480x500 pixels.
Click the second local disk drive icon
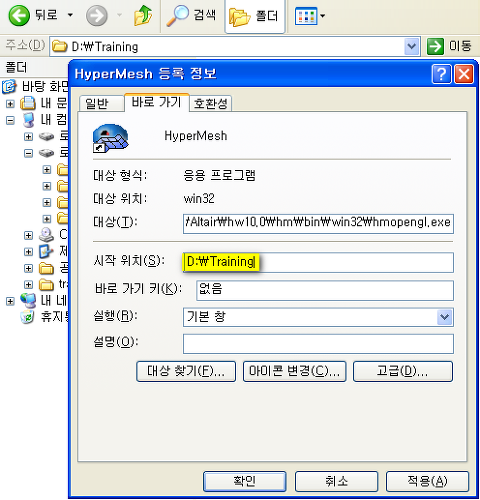(47, 153)
